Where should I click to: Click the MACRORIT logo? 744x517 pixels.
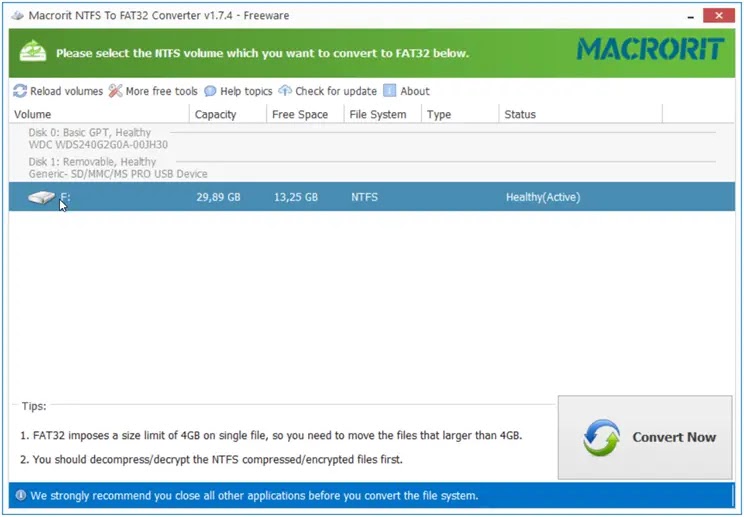651,49
